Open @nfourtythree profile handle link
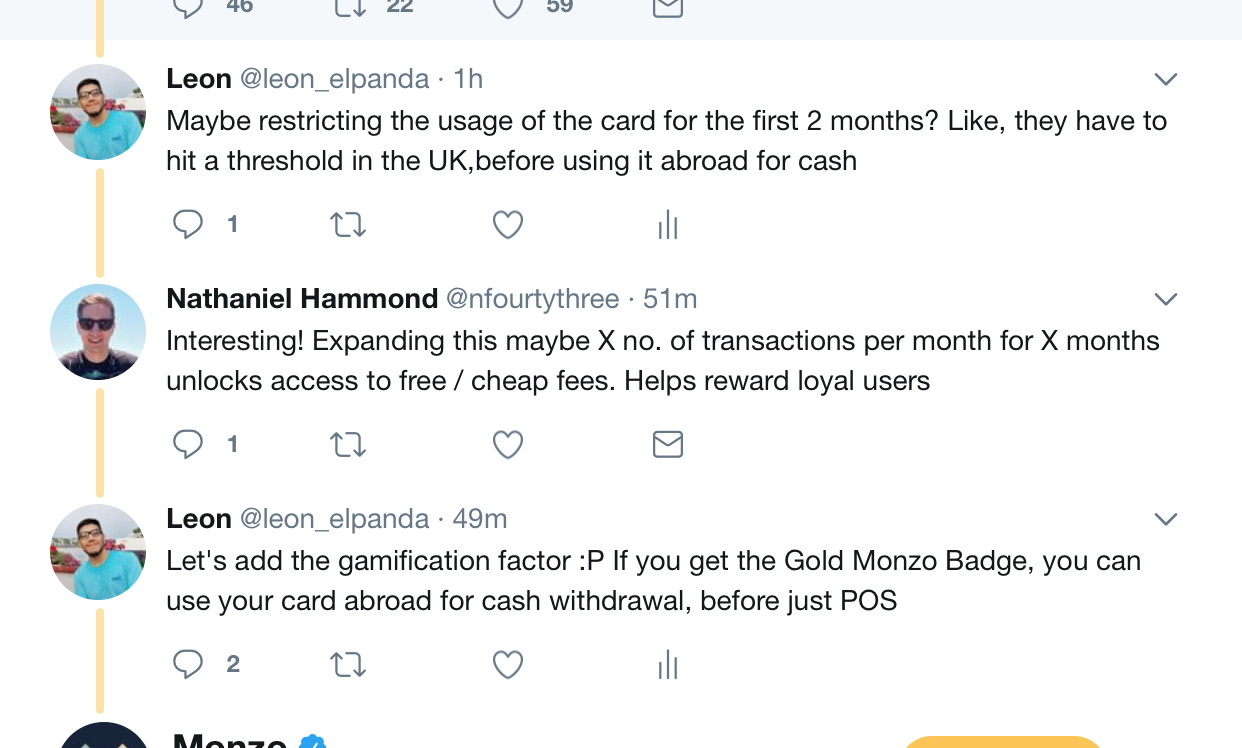 (x=532, y=299)
